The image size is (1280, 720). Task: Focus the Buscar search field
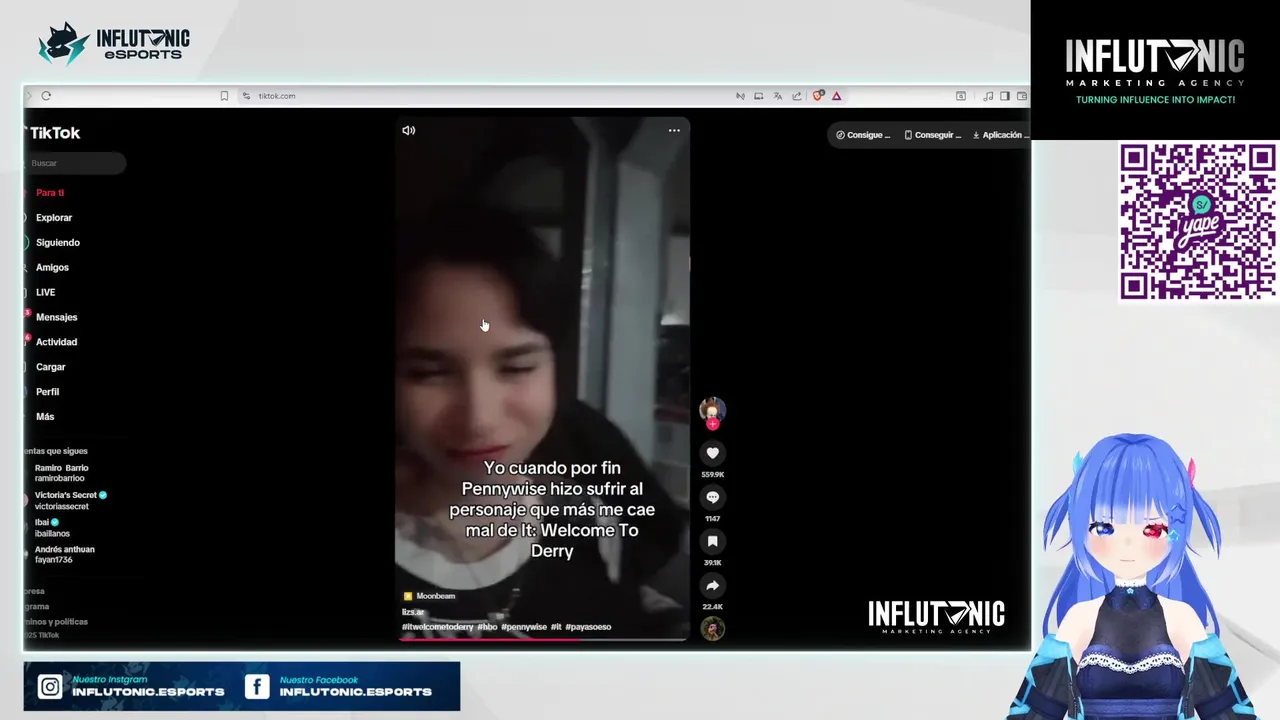(x=76, y=163)
